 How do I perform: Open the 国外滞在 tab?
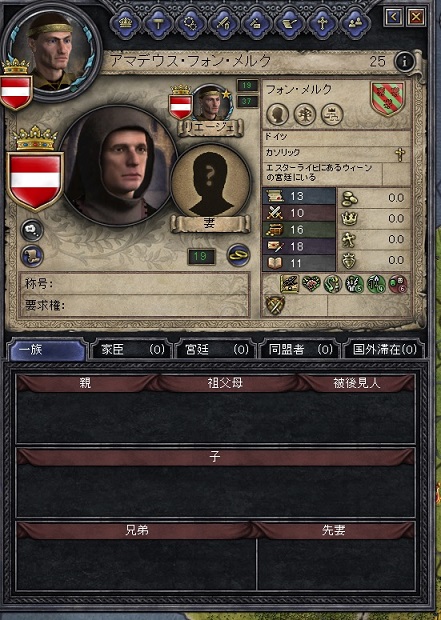[383, 350]
